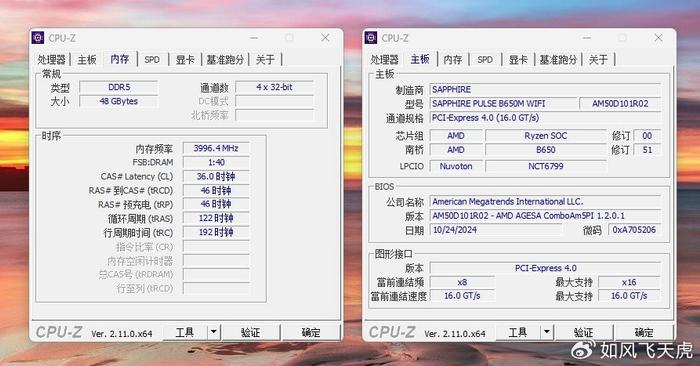Viewport: 700px width, 366px height.
Task: Click the BIOS date 10/24/2024 field
Action: (496, 230)
